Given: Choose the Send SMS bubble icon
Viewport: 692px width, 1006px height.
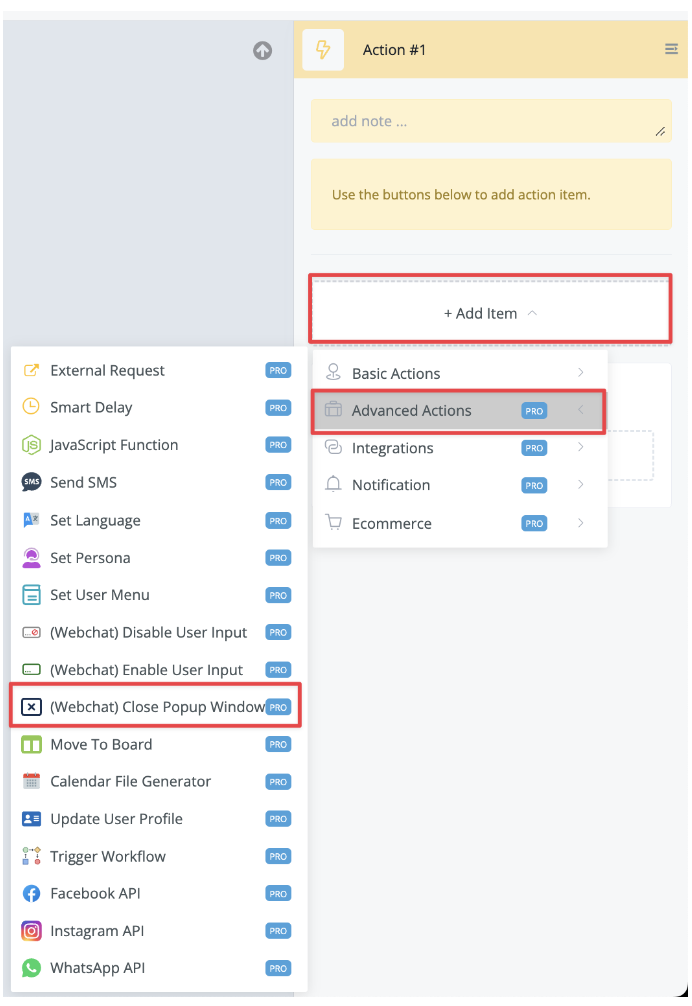Looking at the screenshot, I should click(x=31, y=482).
